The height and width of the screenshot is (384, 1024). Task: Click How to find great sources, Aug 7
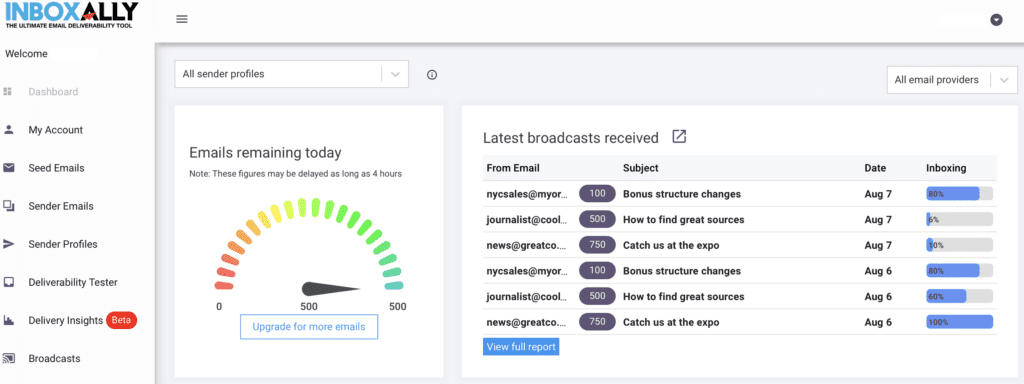click(x=684, y=219)
